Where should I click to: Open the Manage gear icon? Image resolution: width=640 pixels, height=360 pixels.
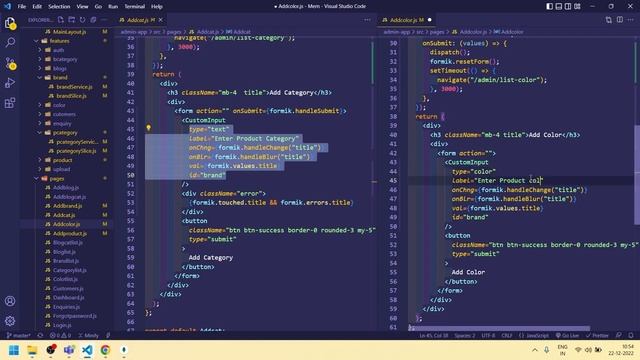coord(10,321)
